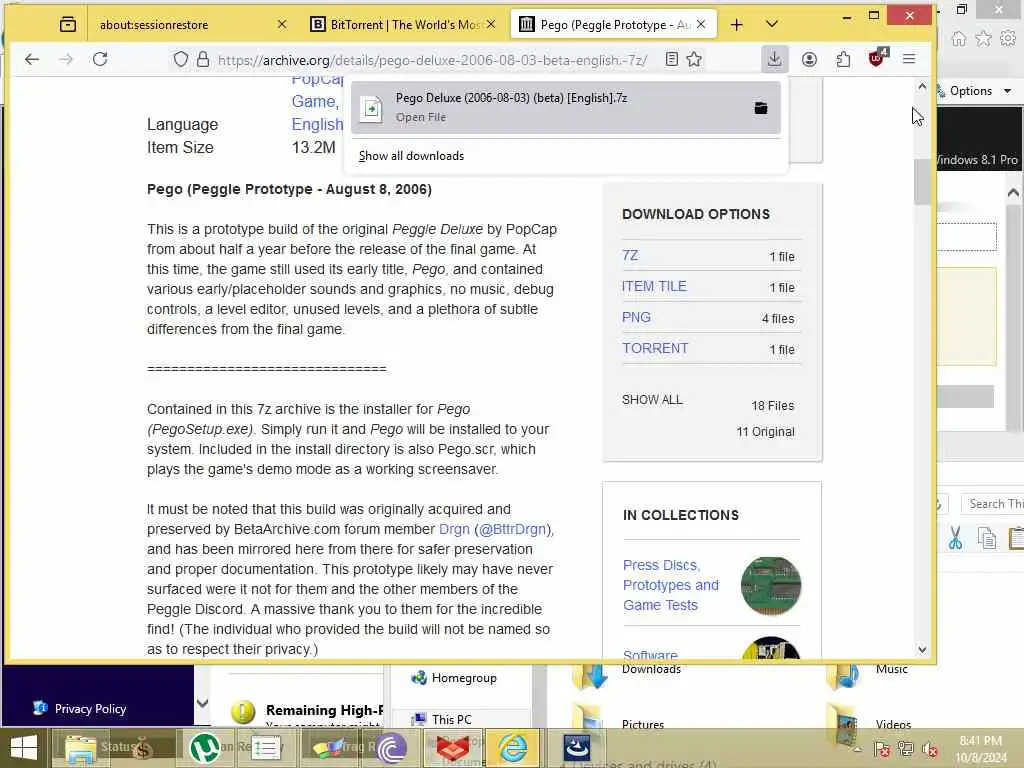Reload the archive.org page
This screenshot has height=768, width=1024.
100,59
